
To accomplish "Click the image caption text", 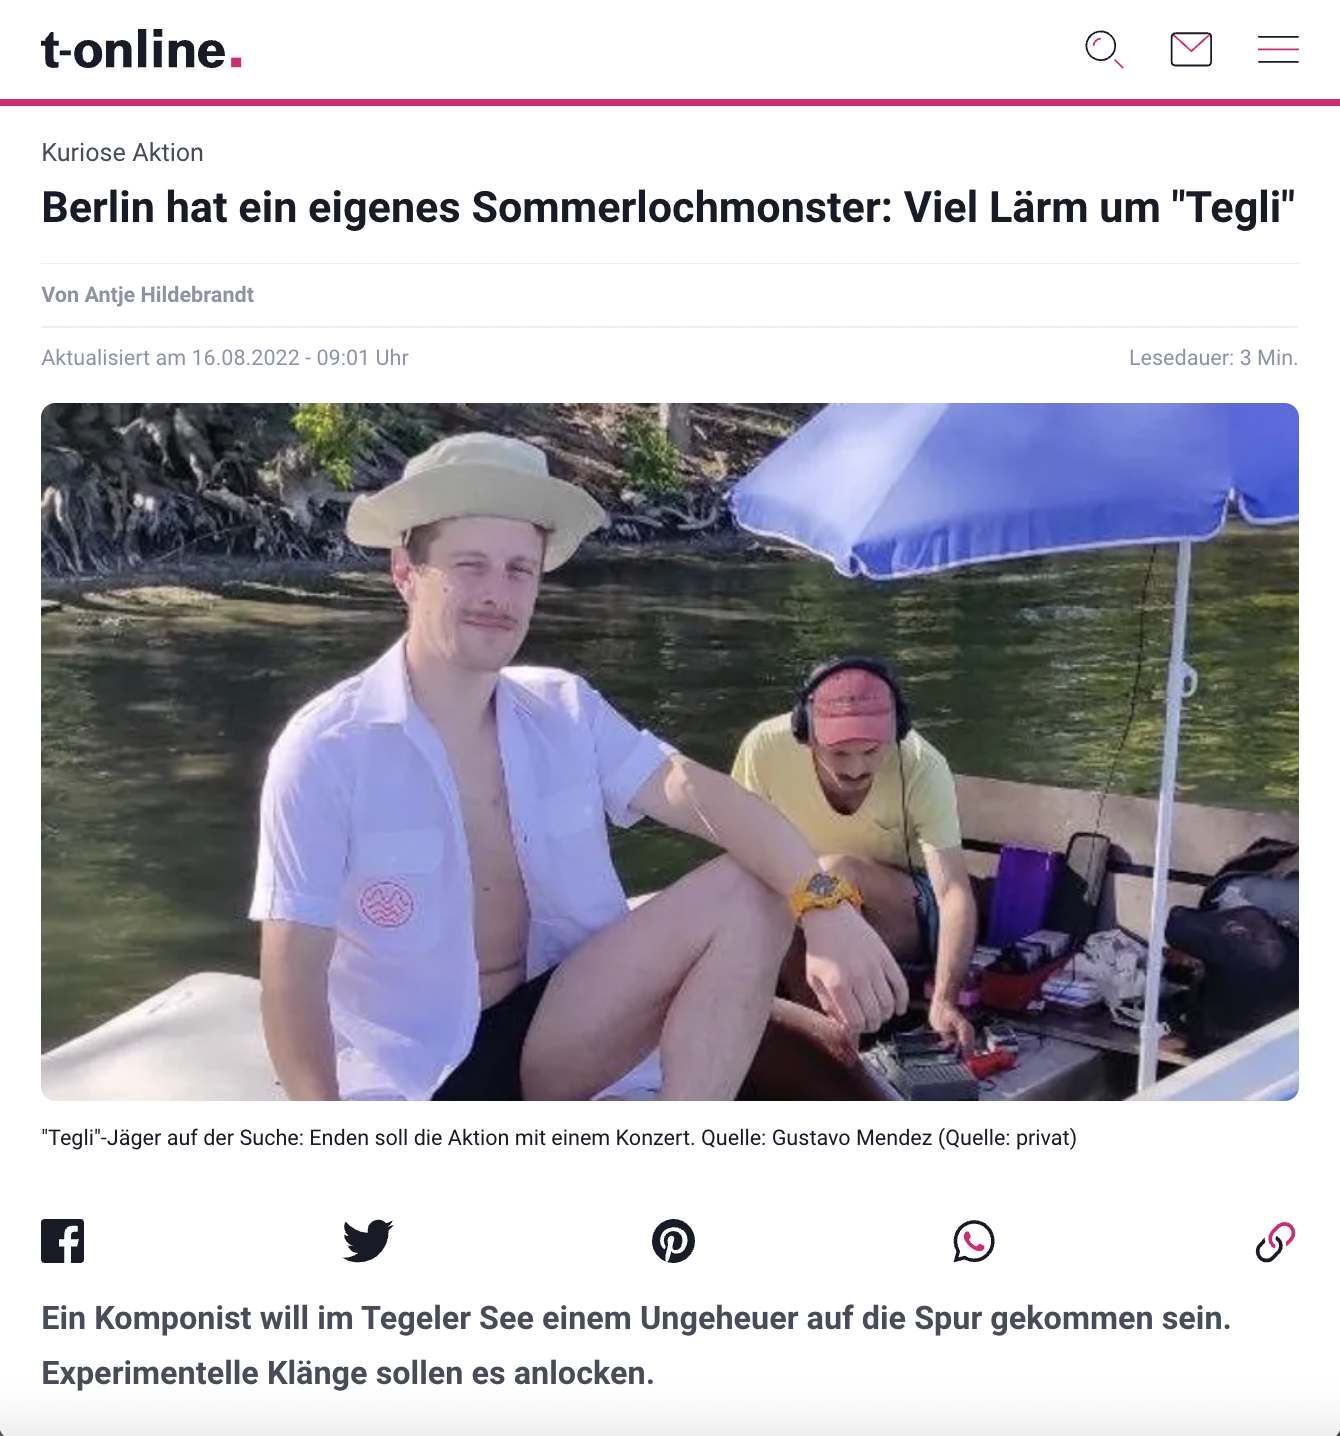I will pos(559,1138).
